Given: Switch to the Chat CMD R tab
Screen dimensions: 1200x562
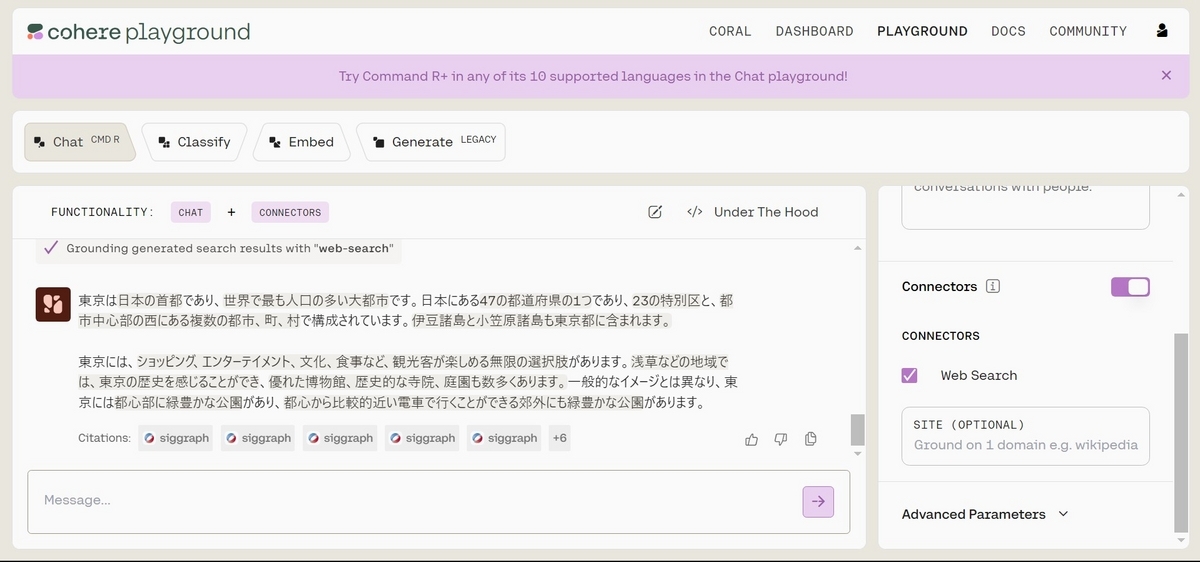Looking at the screenshot, I should pyautogui.click(x=79, y=142).
